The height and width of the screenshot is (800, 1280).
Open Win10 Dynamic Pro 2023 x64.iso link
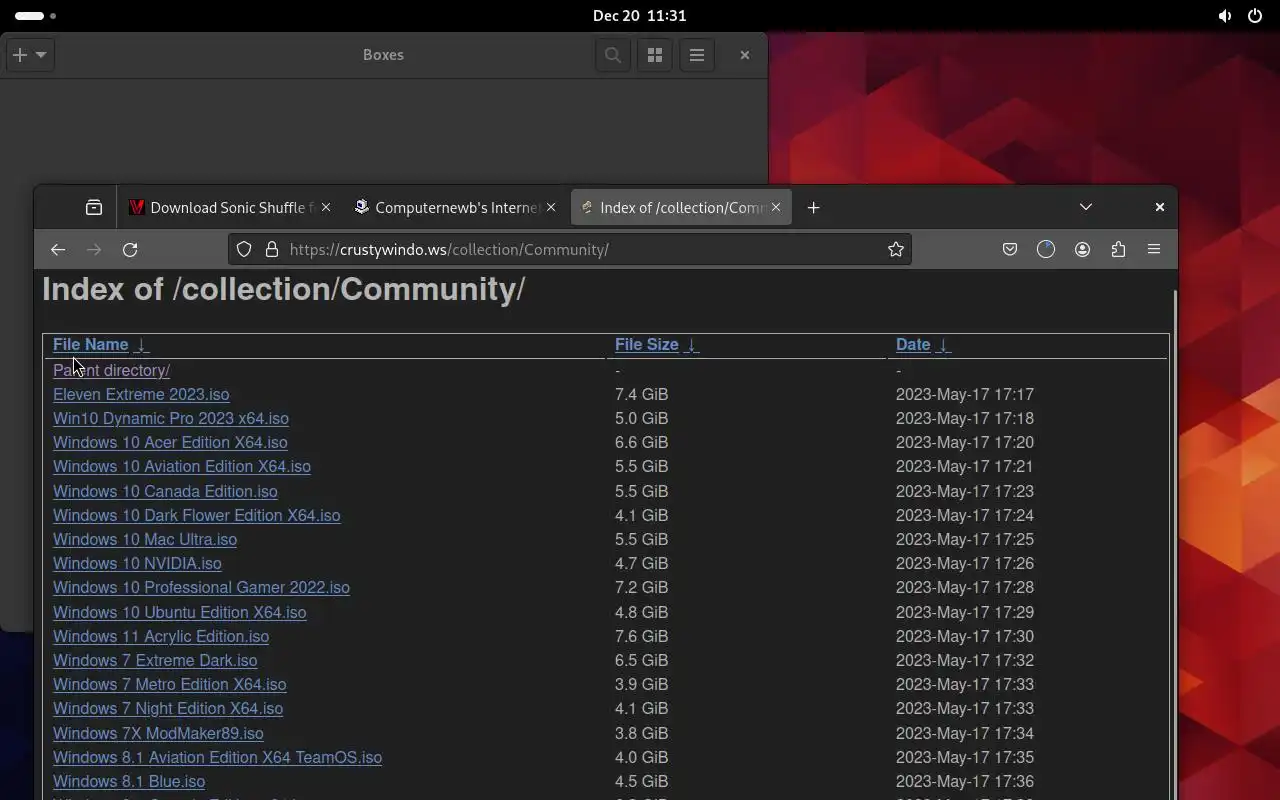171,419
